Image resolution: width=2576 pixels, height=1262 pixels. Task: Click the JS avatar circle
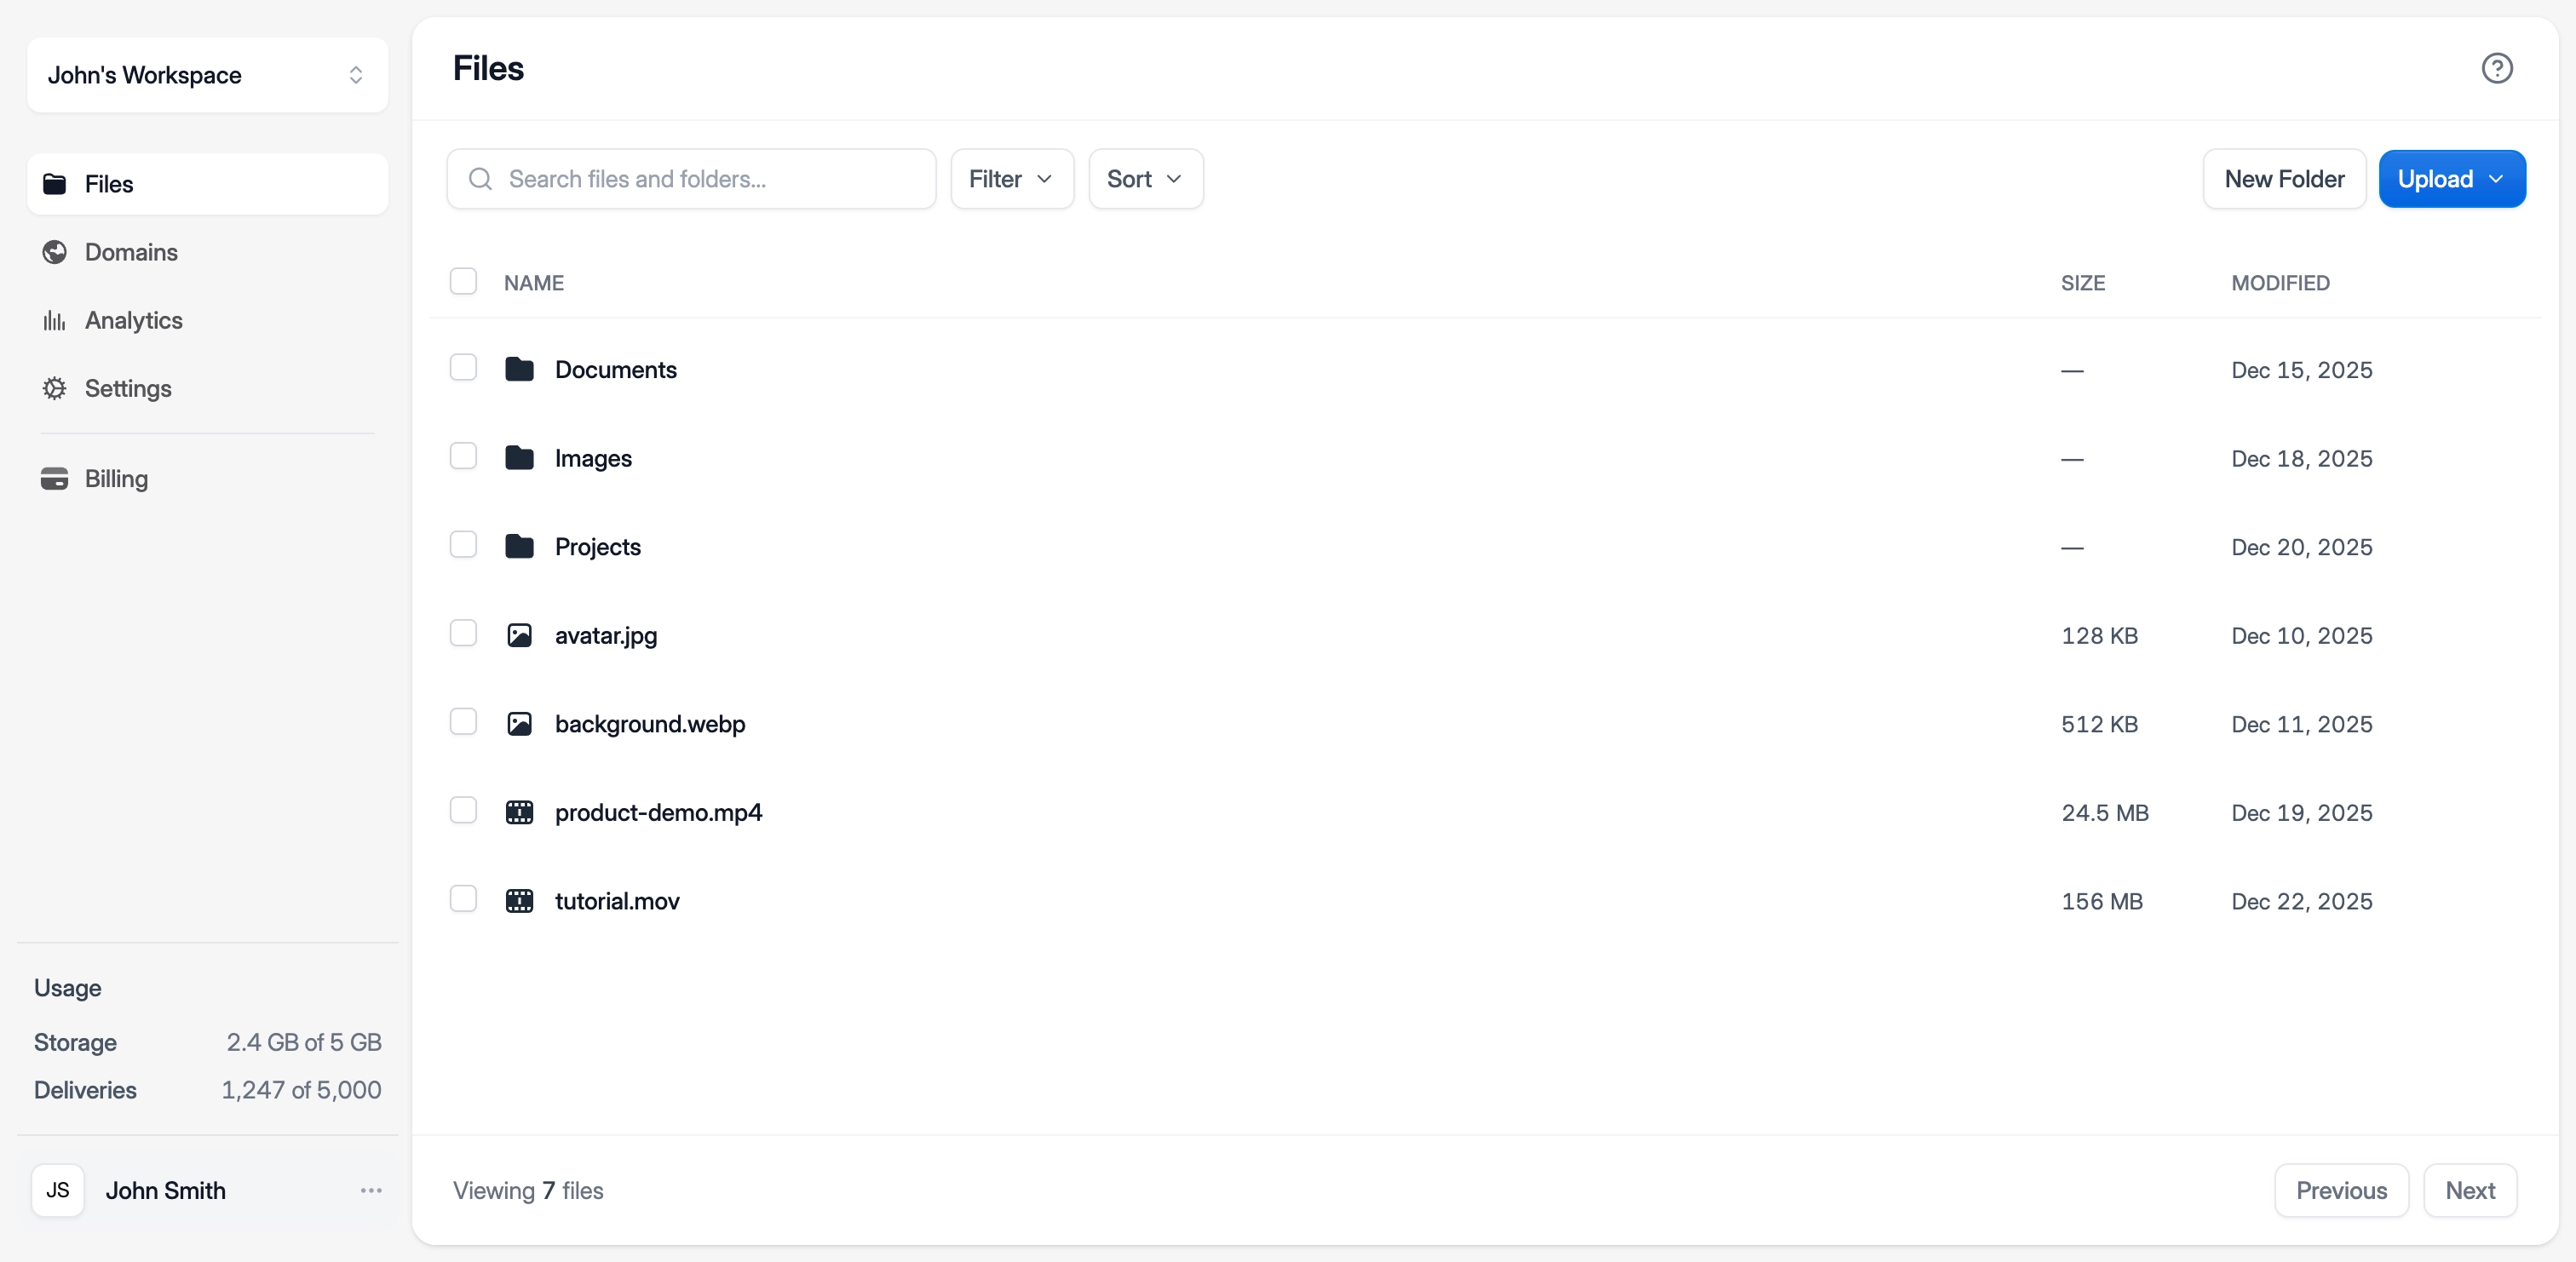pyautogui.click(x=58, y=1190)
